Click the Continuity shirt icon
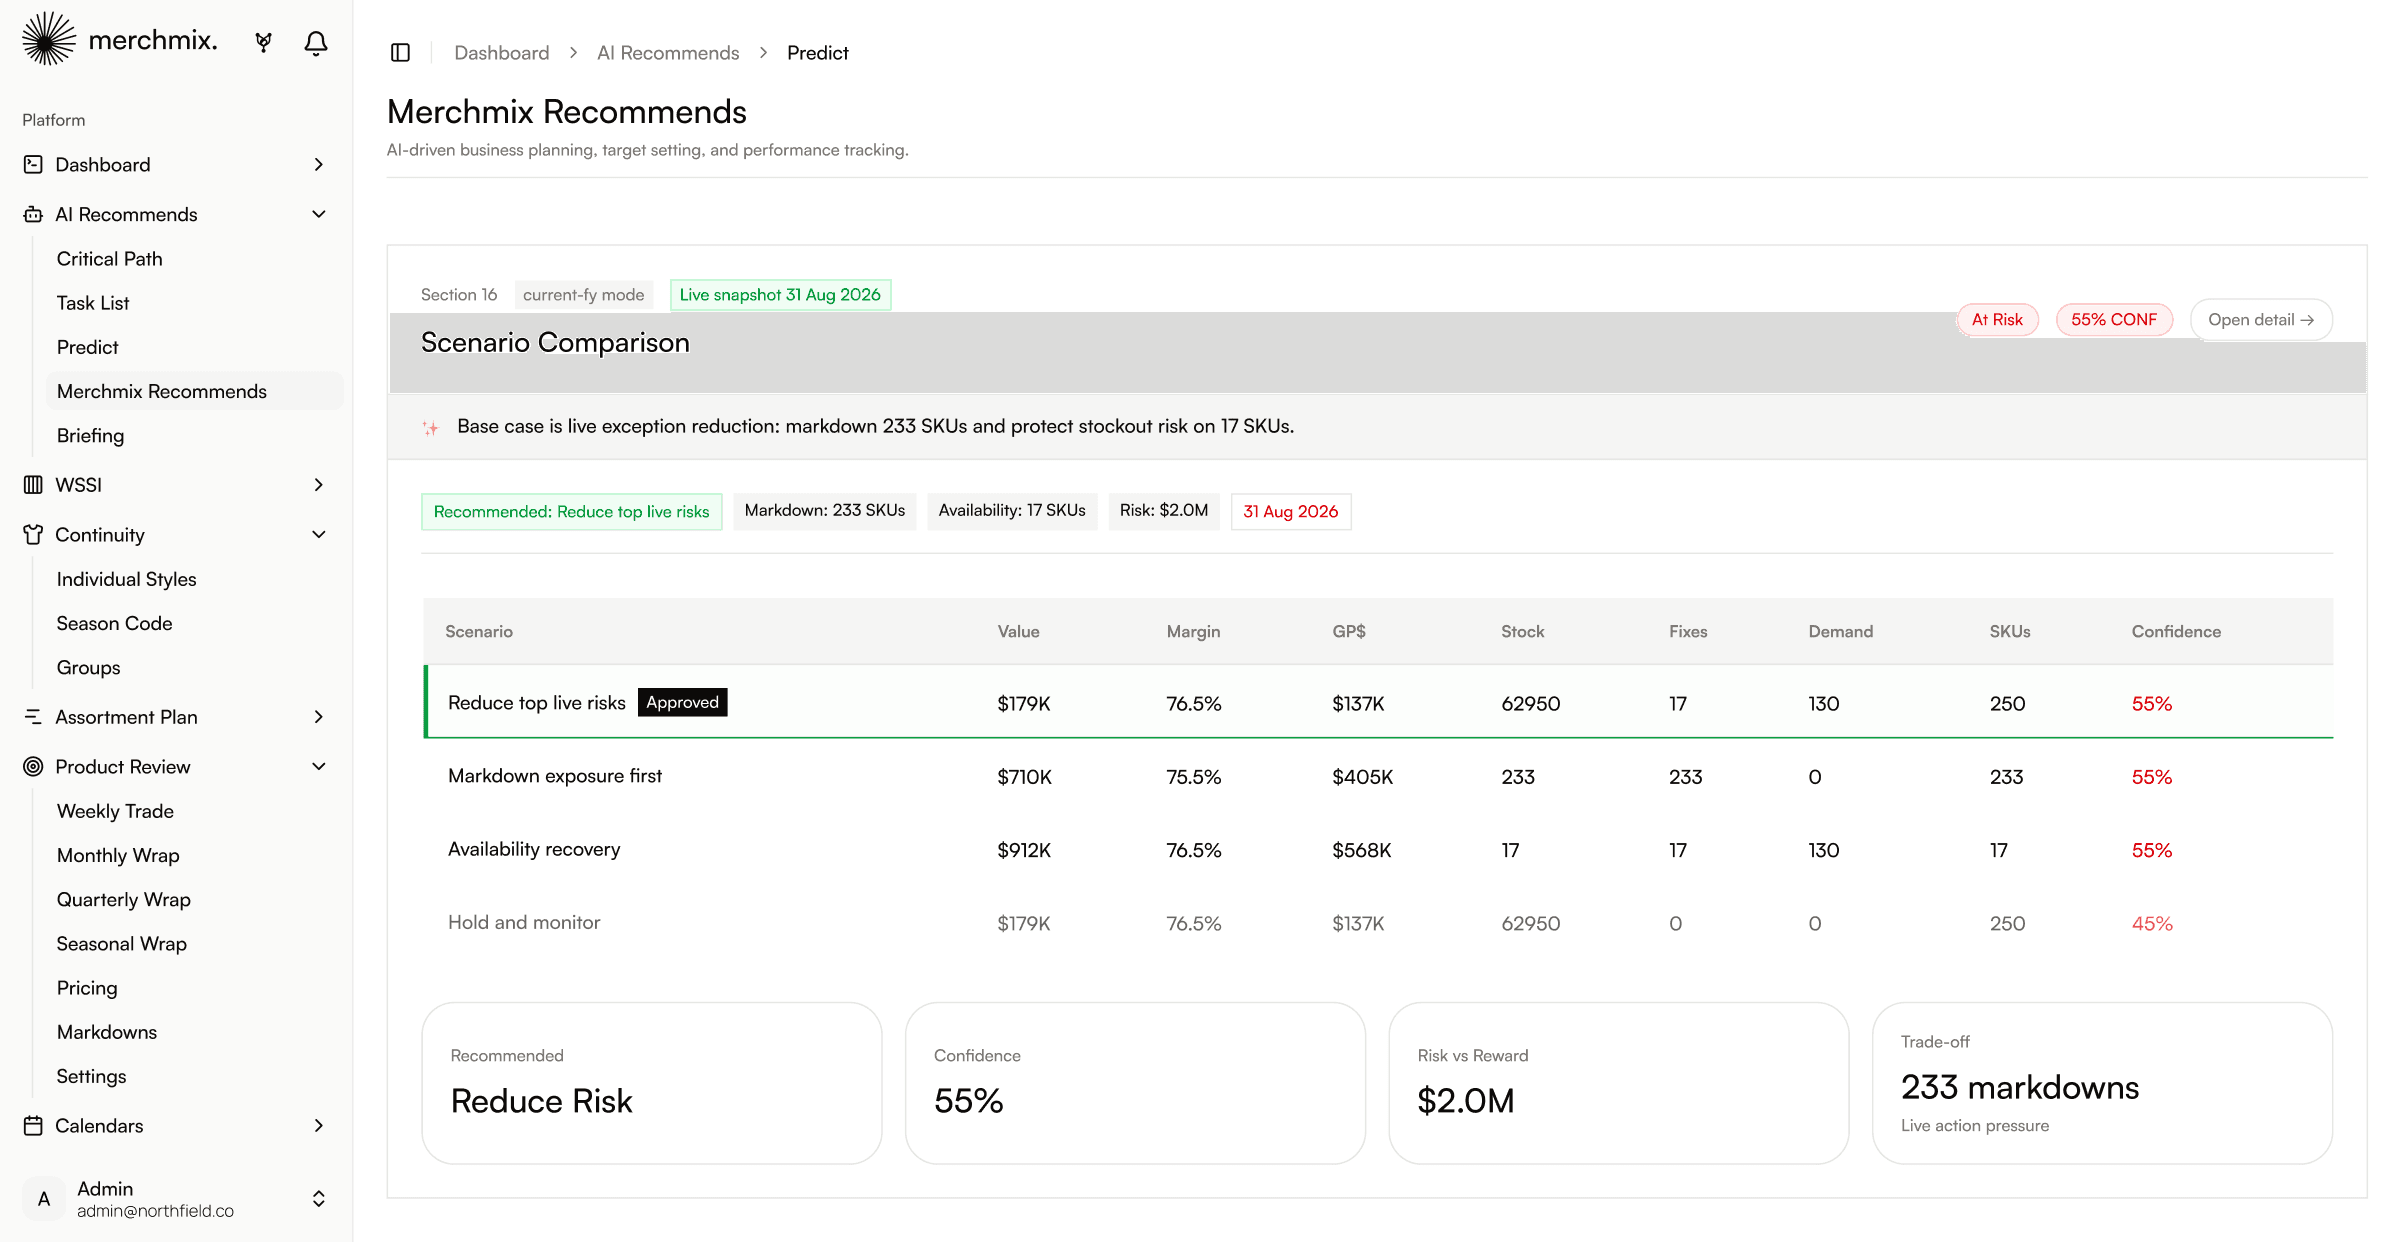Viewport: 2402px width, 1243px height. pos(33,535)
